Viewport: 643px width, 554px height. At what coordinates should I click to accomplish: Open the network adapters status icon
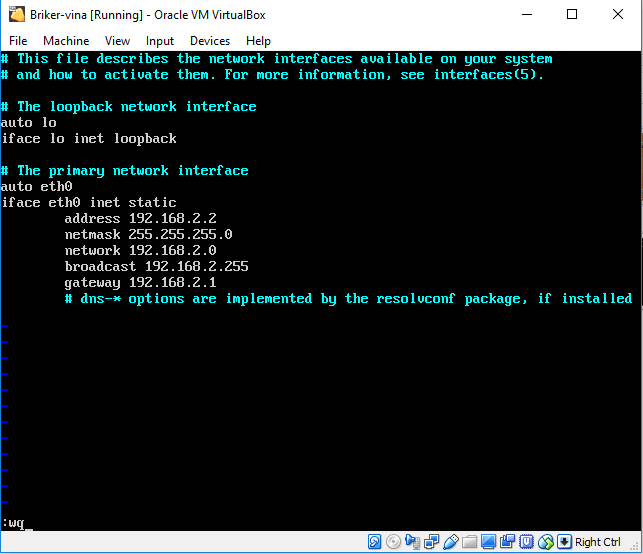[432, 542]
